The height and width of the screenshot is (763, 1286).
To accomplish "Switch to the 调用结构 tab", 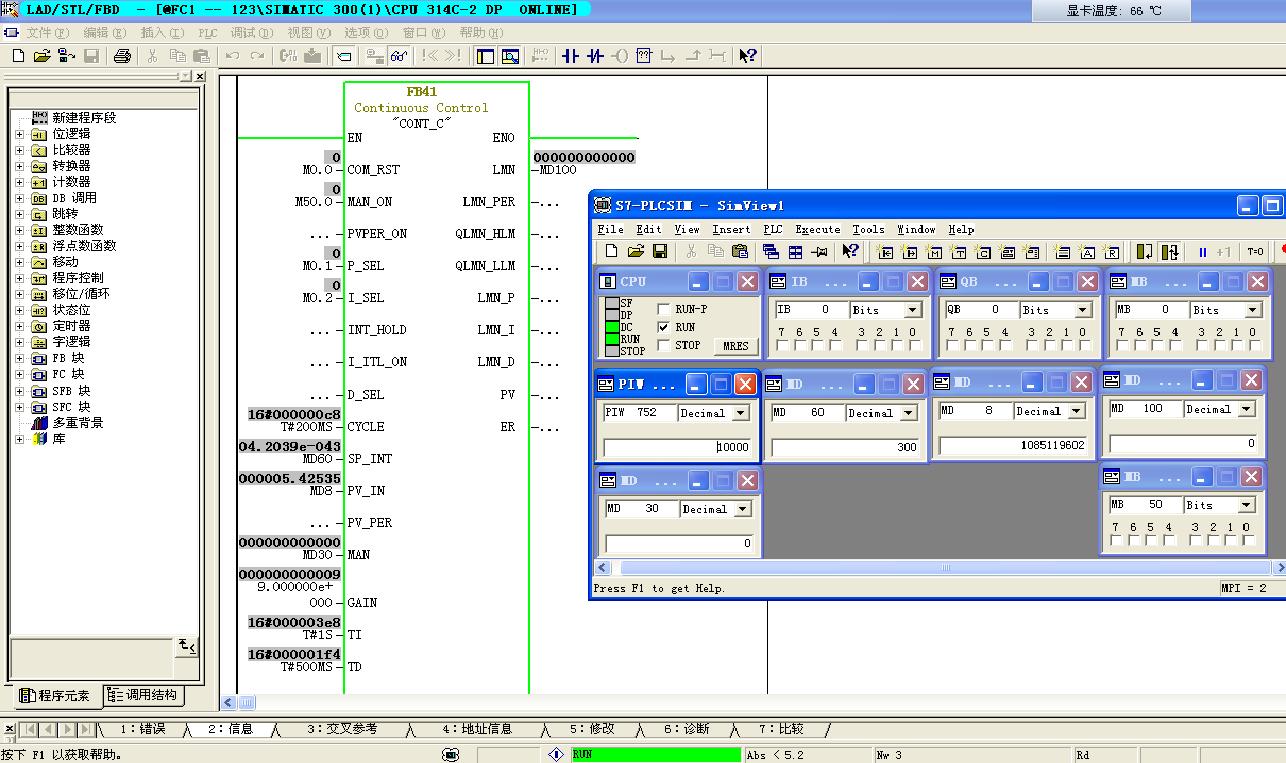I will pos(143,695).
